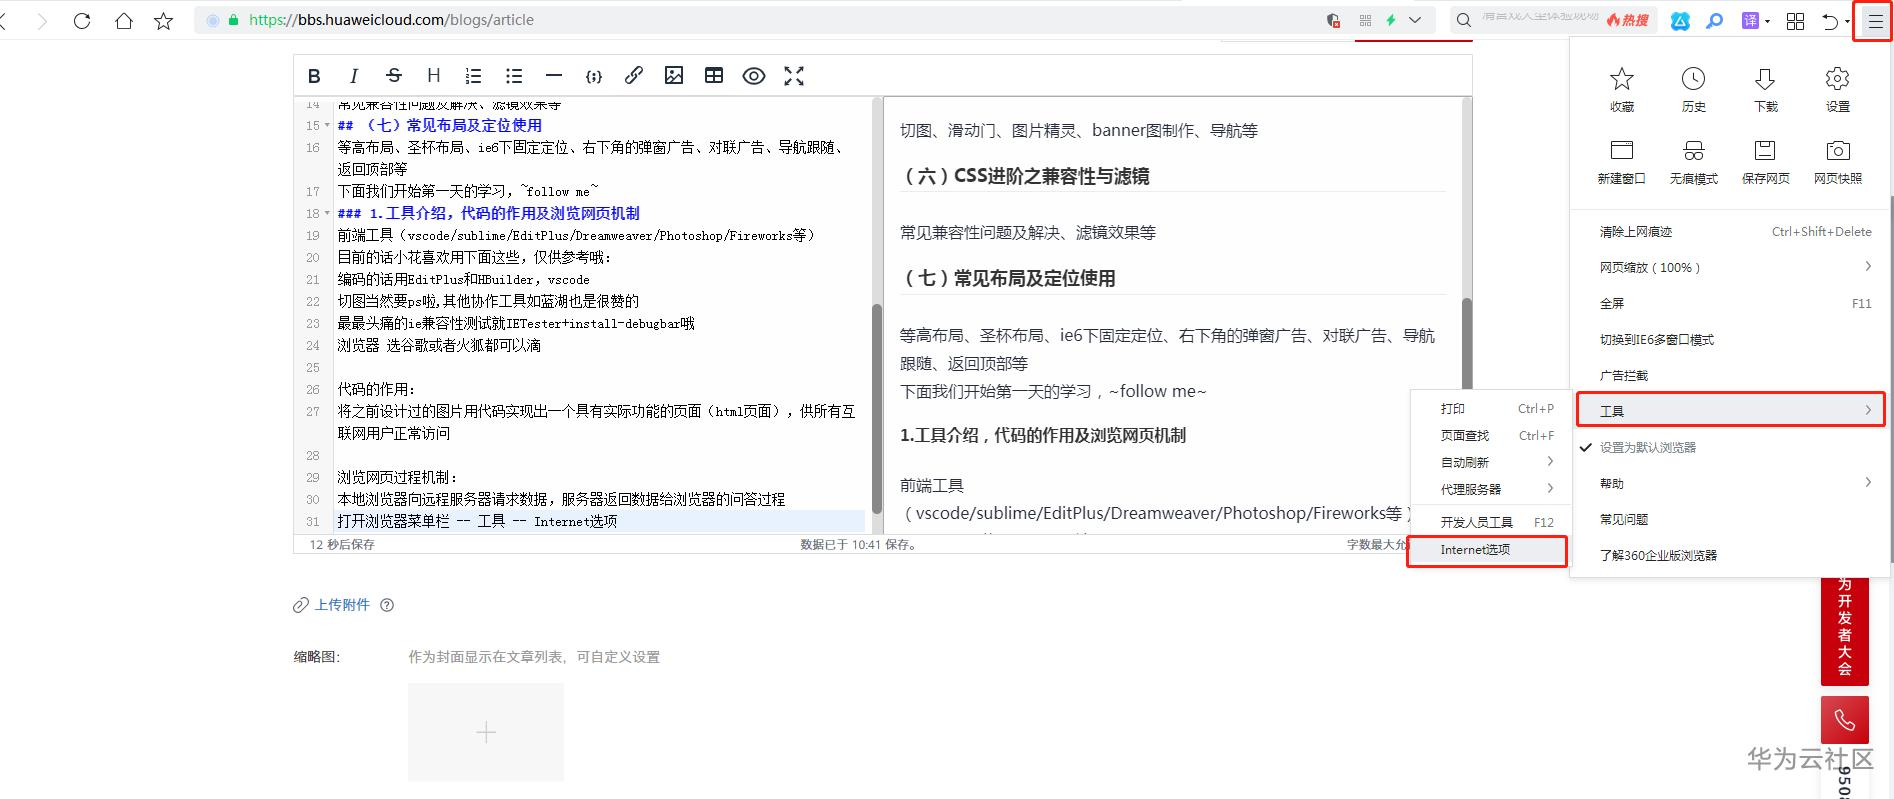Open 下载 downloads in the menu panel
Image resolution: width=1894 pixels, height=799 pixels.
(1766, 89)
